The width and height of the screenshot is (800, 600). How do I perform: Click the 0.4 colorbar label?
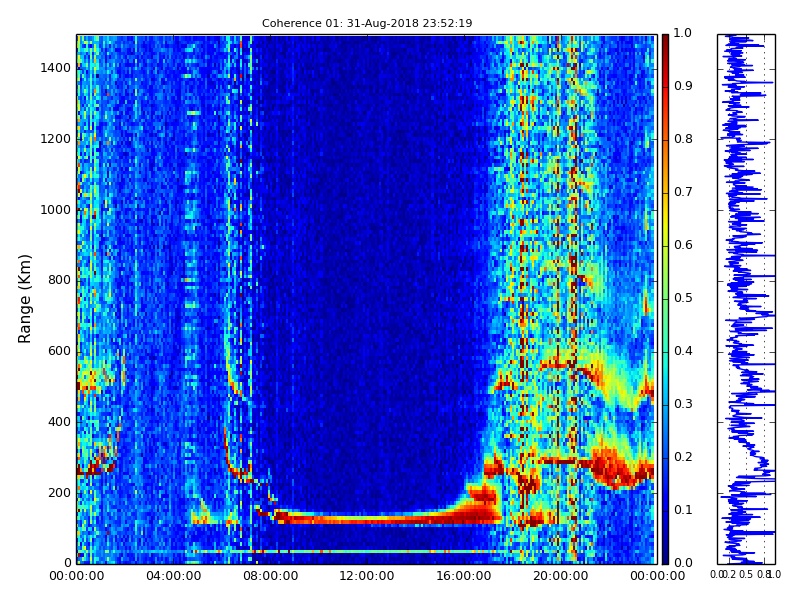pos(683,351)
